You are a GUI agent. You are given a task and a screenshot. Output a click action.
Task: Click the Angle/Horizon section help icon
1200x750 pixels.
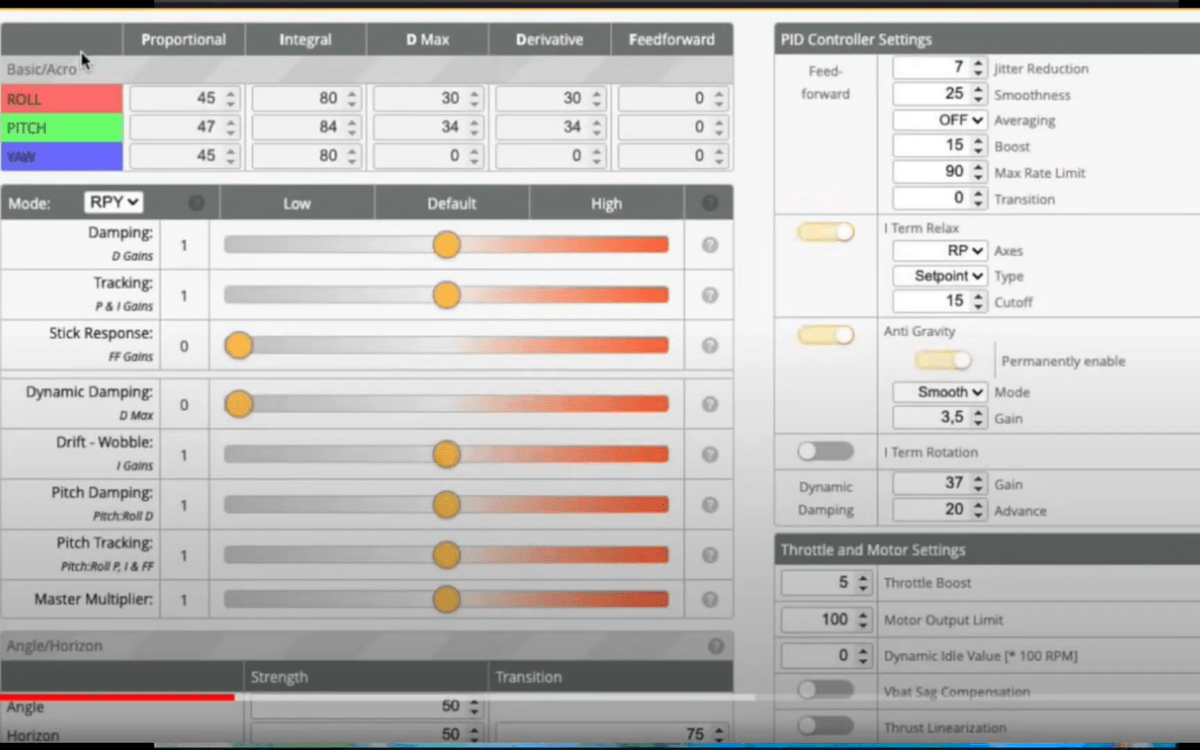point(716,646)
